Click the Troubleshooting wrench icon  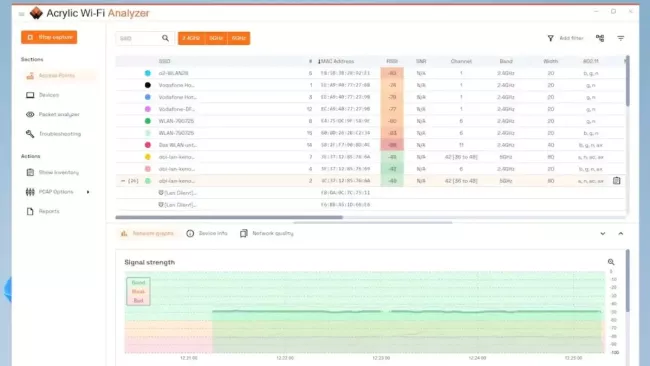click(30, 134)
